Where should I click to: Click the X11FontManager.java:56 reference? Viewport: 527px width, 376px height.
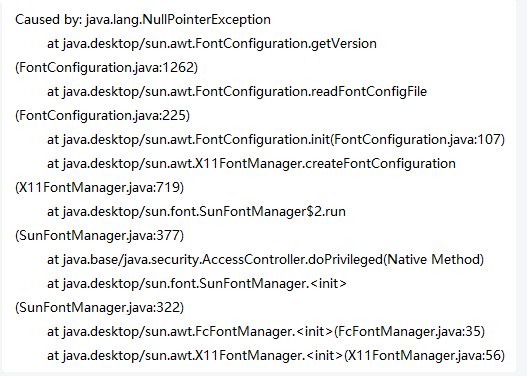point(424,356)
